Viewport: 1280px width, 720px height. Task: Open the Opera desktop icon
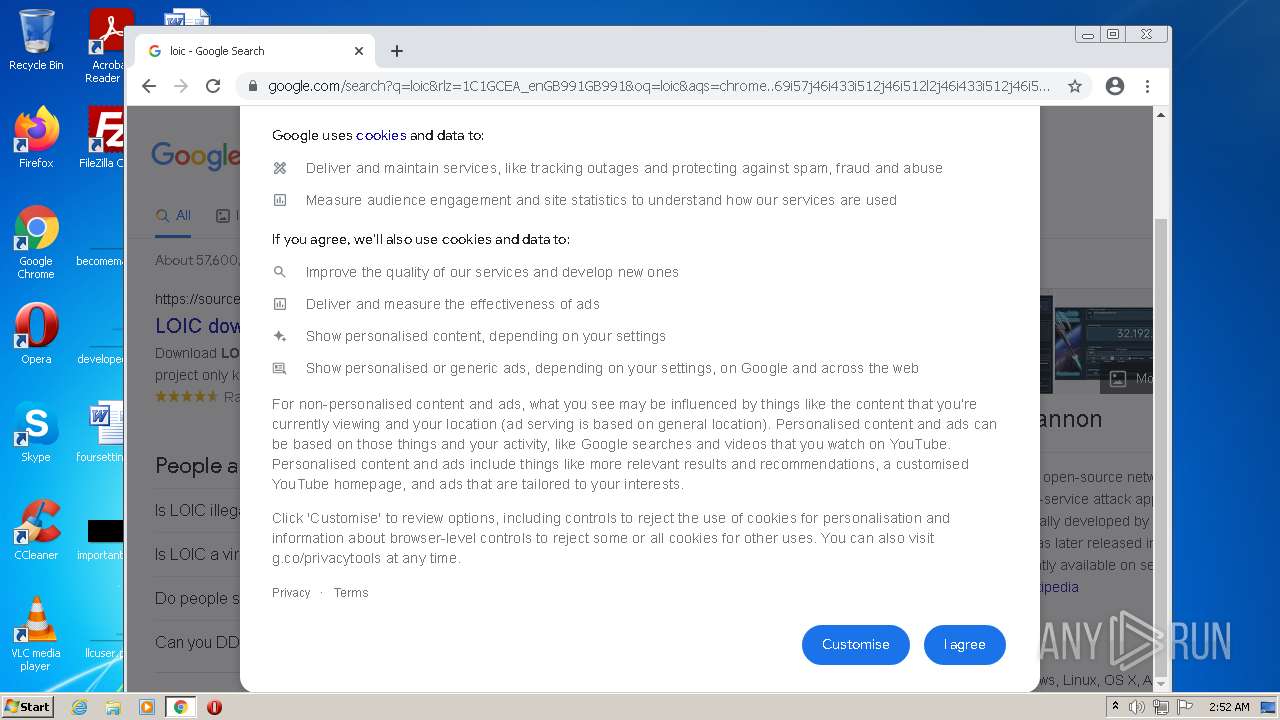click(36, 334)
